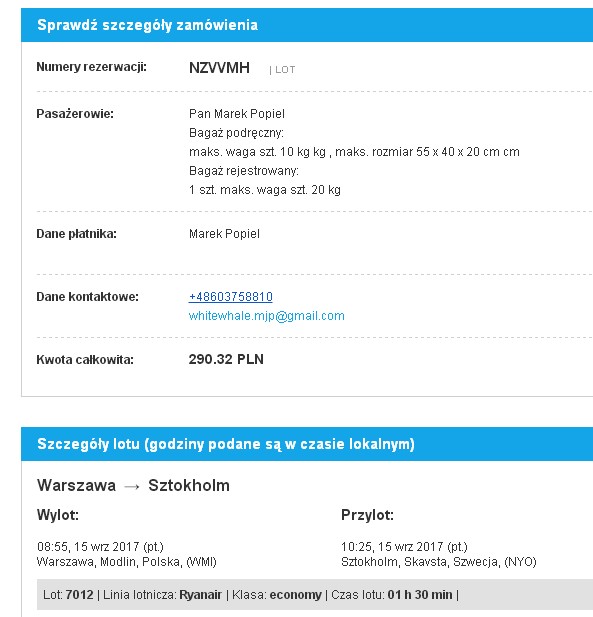The image size is (593, 617).
Task: Open the whitewhale.mjp@gmail.com email link
Action: [x=267, y=316]
